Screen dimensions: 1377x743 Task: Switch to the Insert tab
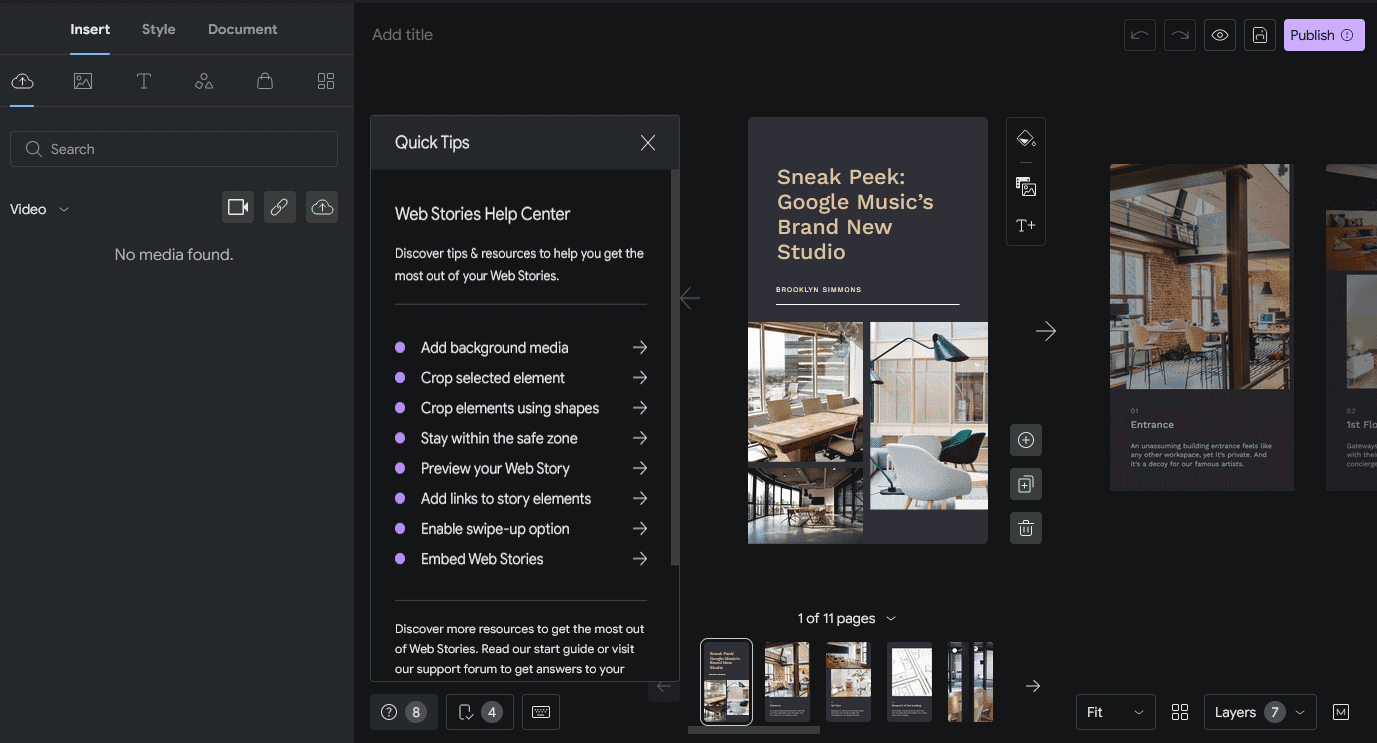tap(90, 29)
